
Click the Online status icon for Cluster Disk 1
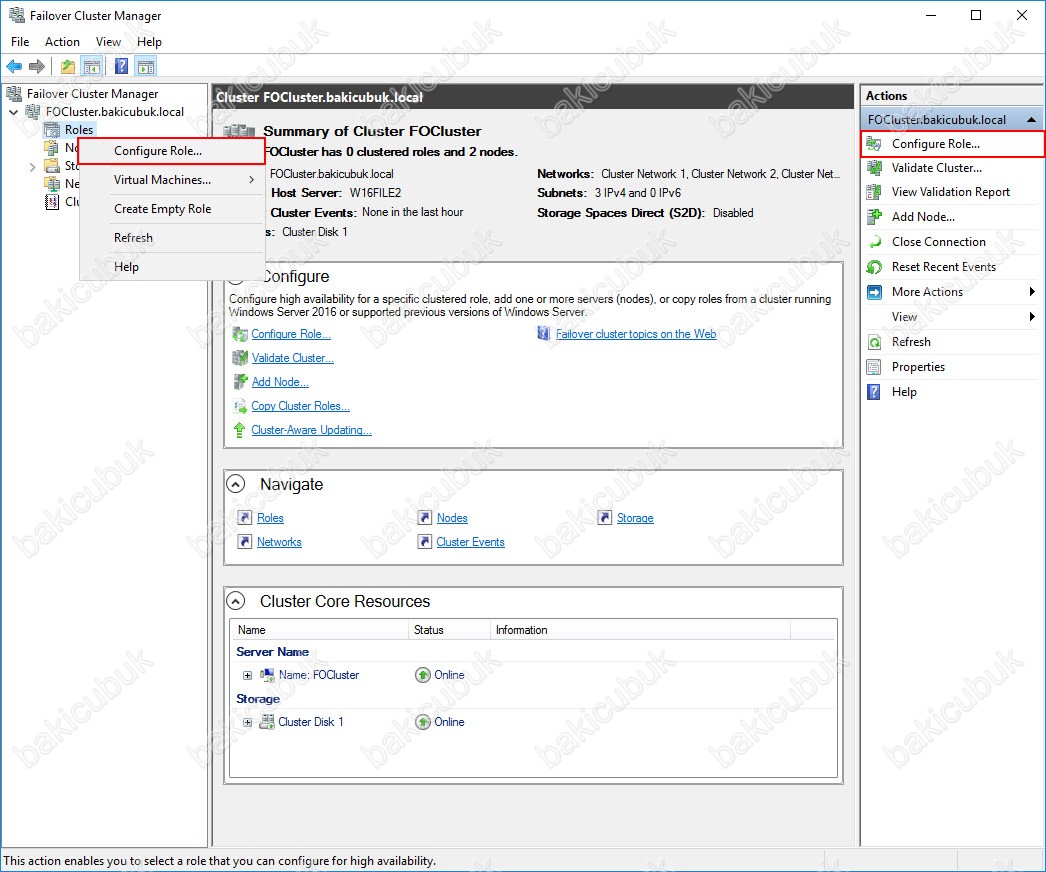(x=423, y=722)
